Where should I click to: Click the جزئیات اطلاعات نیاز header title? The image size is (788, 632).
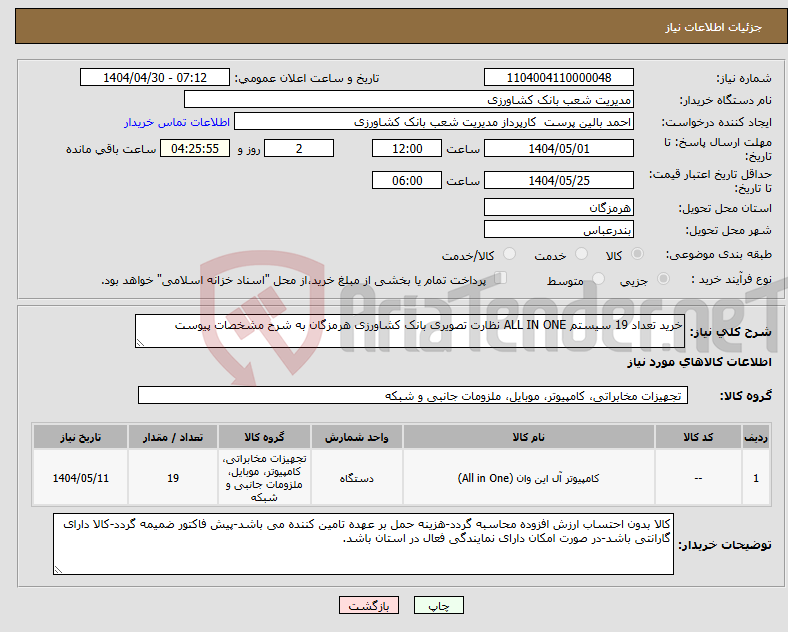pos(714,27)
